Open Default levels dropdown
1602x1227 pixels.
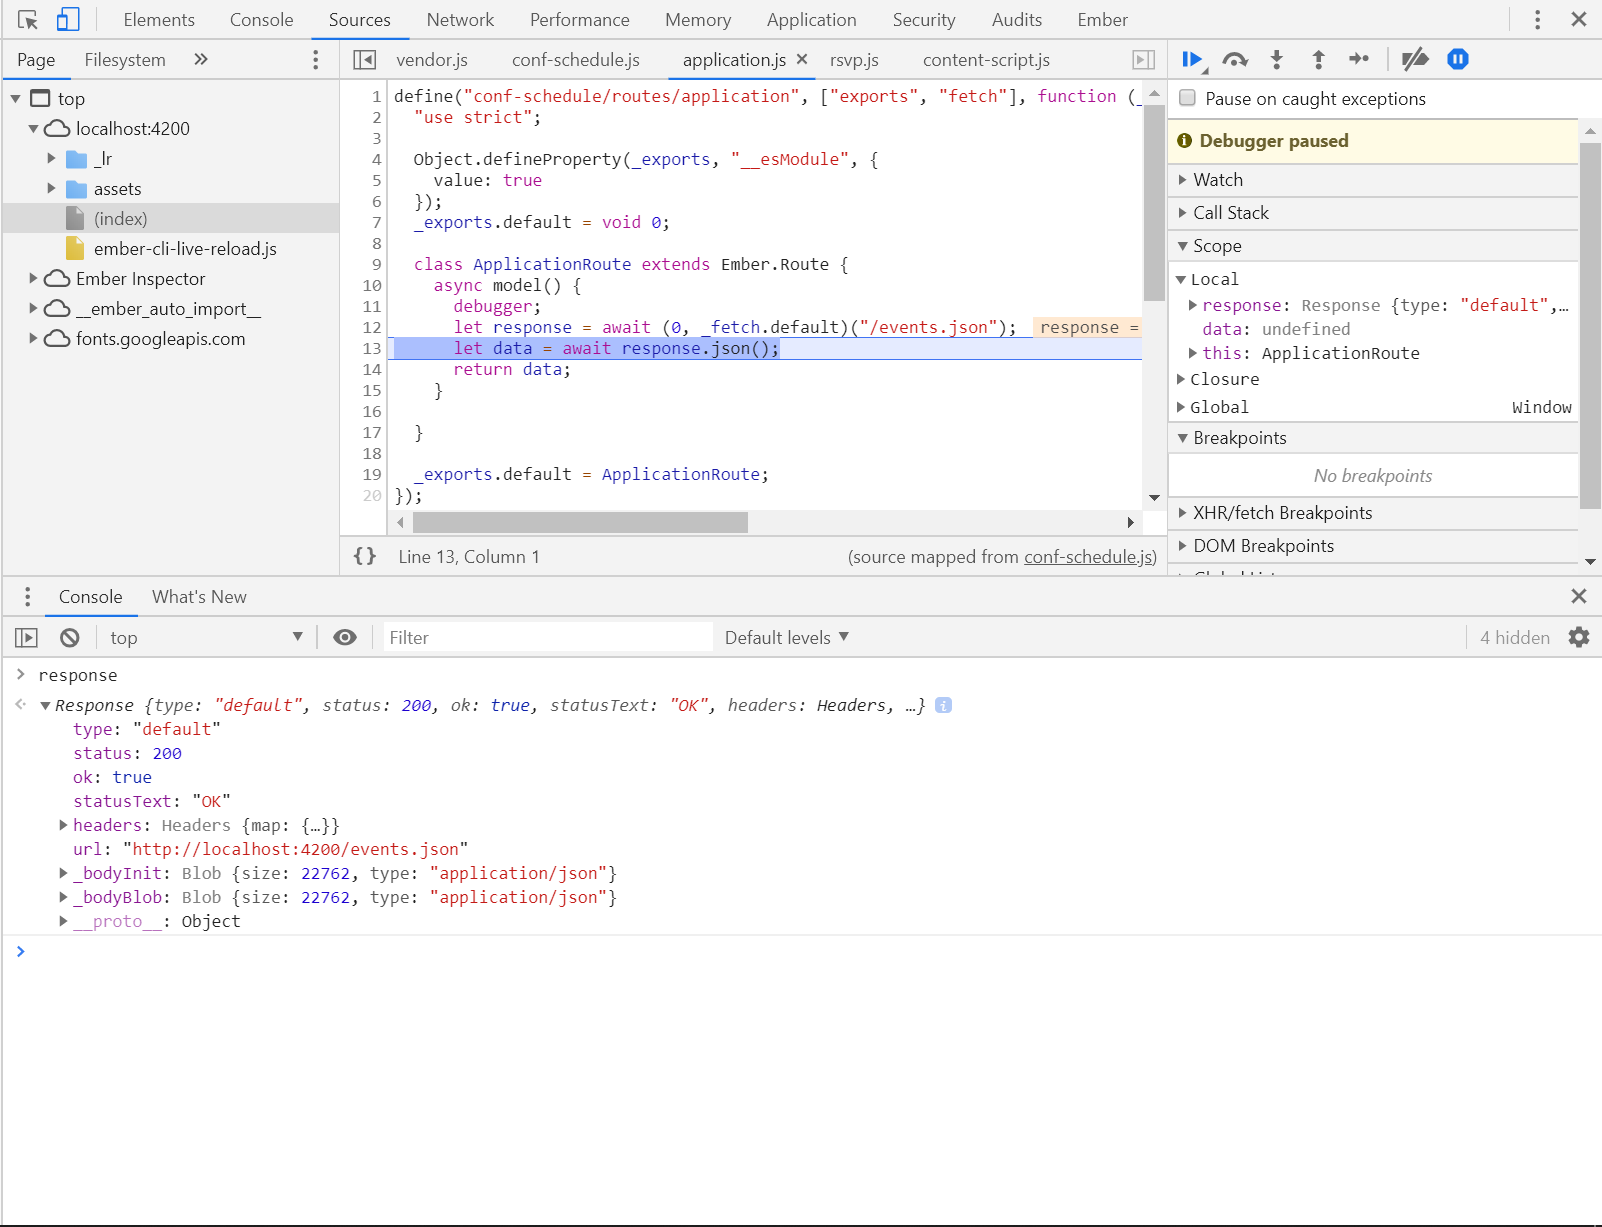(x=786, y=638)
